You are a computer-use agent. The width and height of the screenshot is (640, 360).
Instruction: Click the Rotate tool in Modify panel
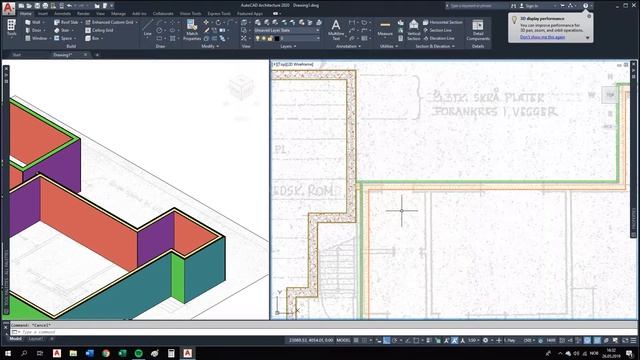(218, 22)
